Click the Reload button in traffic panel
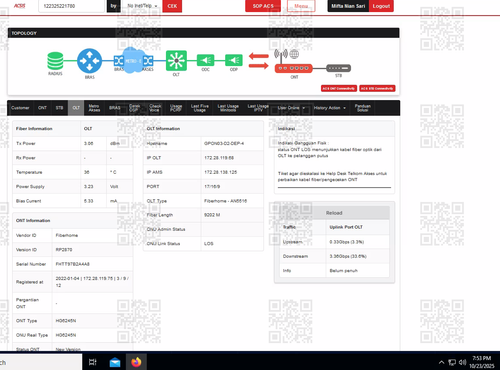This screenshot has height=370, width=500. [x=334, y=213]
